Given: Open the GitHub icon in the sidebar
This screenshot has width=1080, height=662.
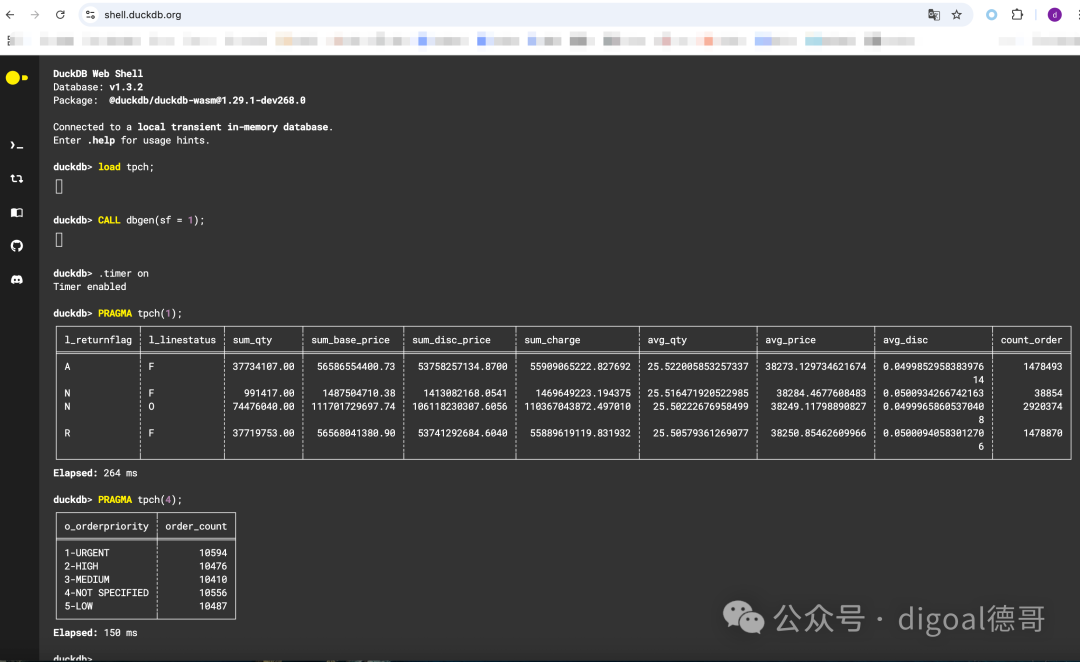Looking at the screenshot, I should [x=16, y=245].
